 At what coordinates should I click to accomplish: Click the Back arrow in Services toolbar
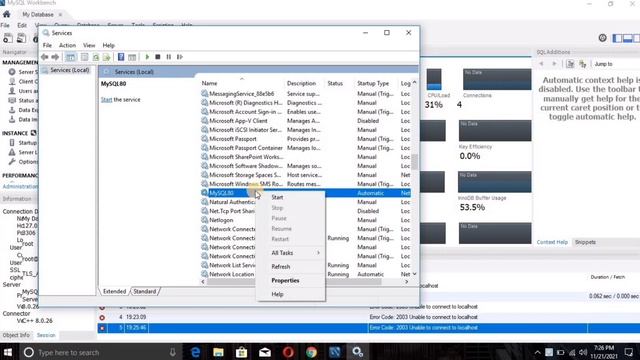(45, 57)
